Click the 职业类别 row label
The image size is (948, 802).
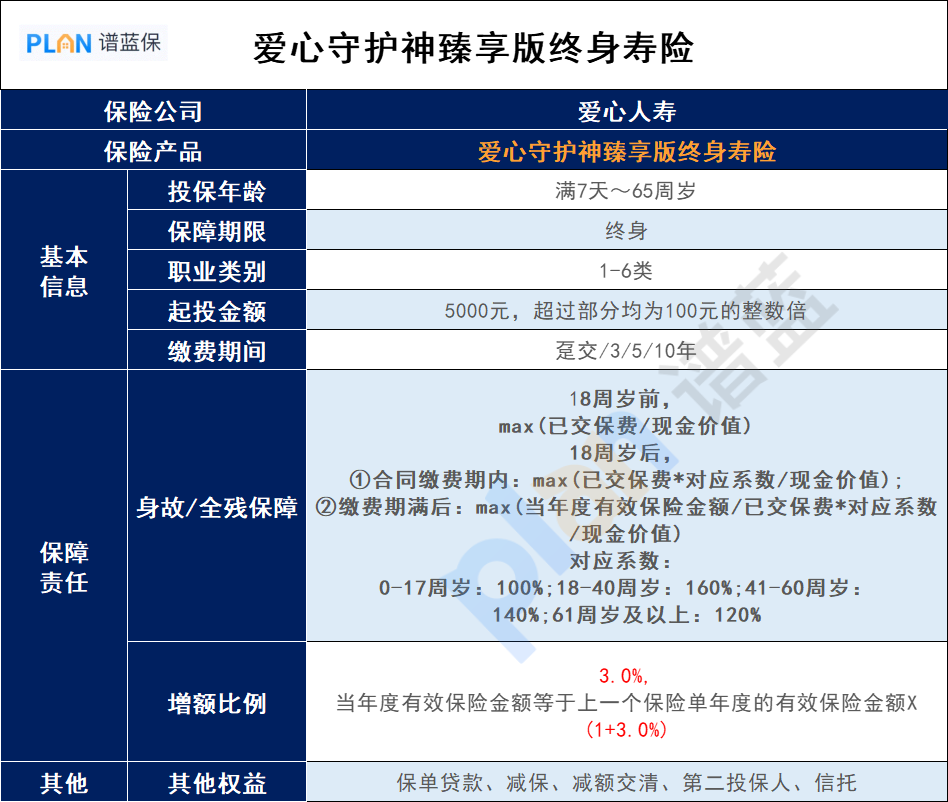coord(217,271)
